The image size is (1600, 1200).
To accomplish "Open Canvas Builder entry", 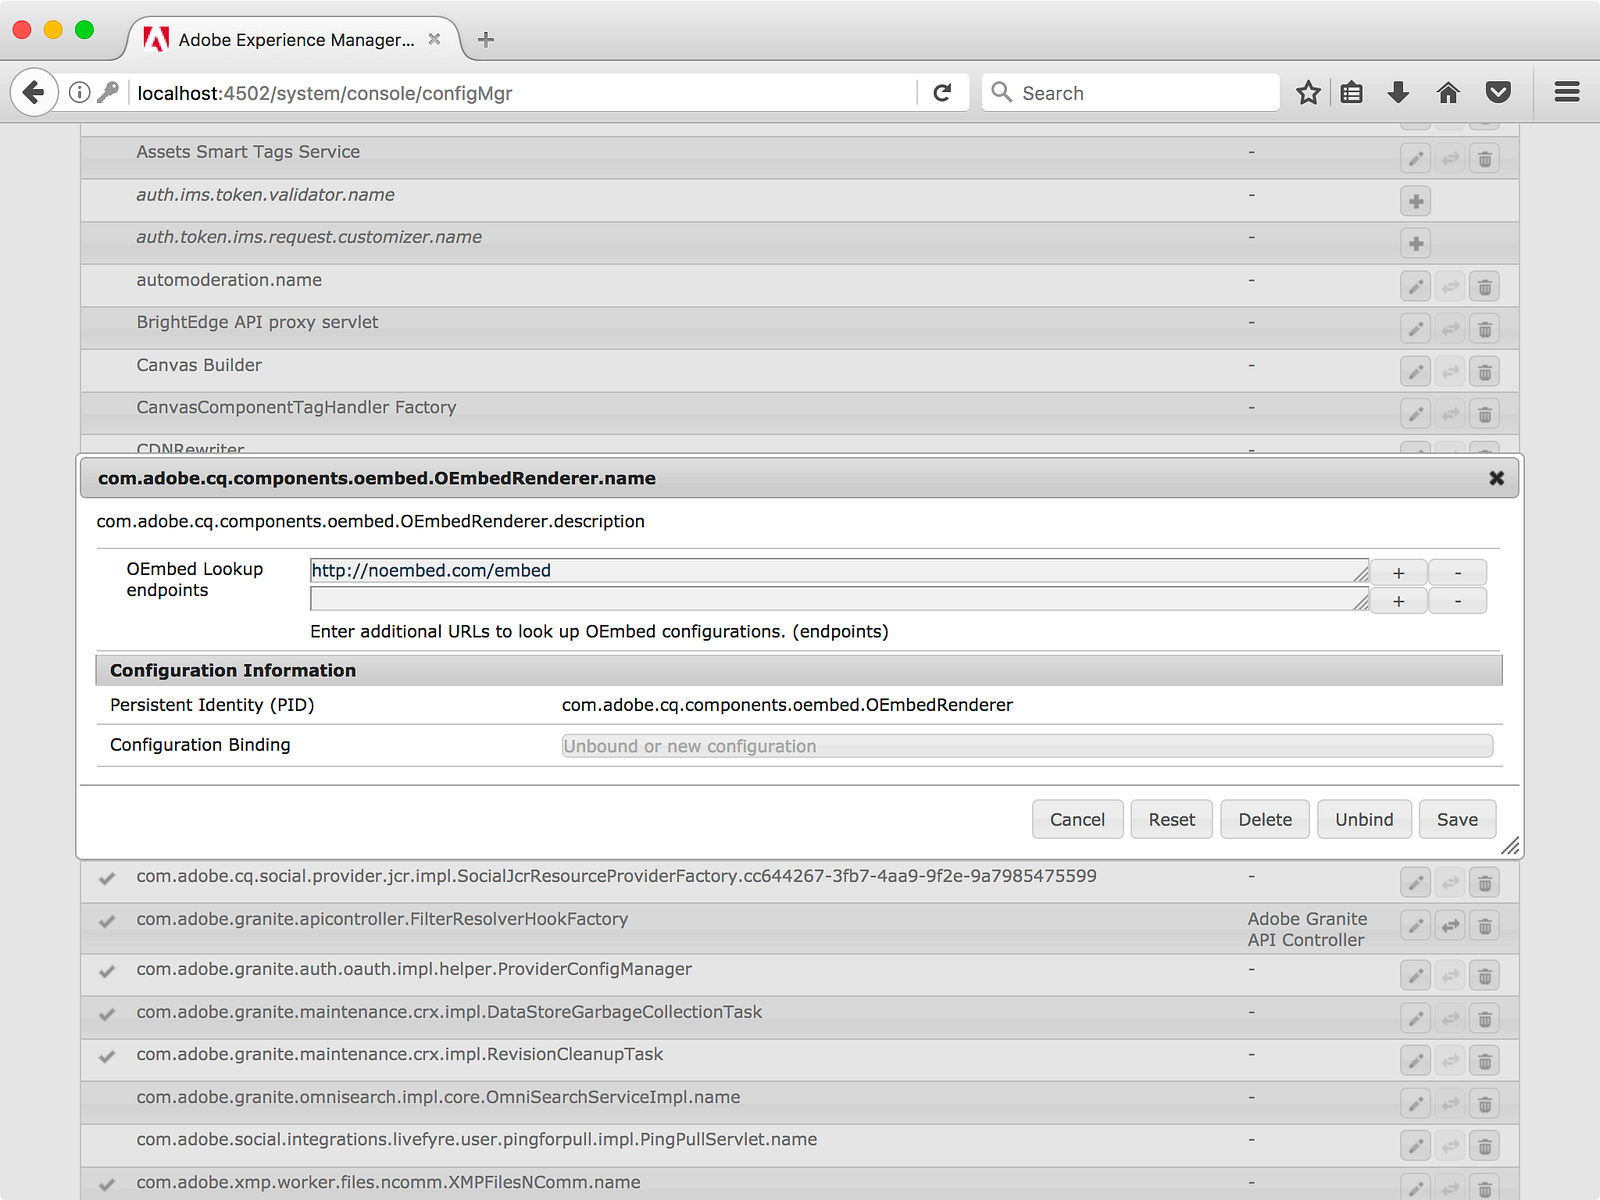I will 199,365.
